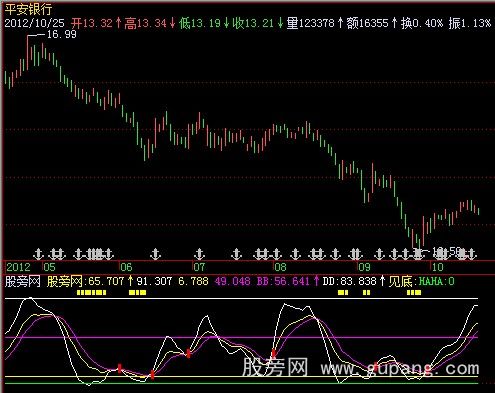Click the white 股旁网 indicator name
Screen dimensions: 495x393
tap(23, 282)
